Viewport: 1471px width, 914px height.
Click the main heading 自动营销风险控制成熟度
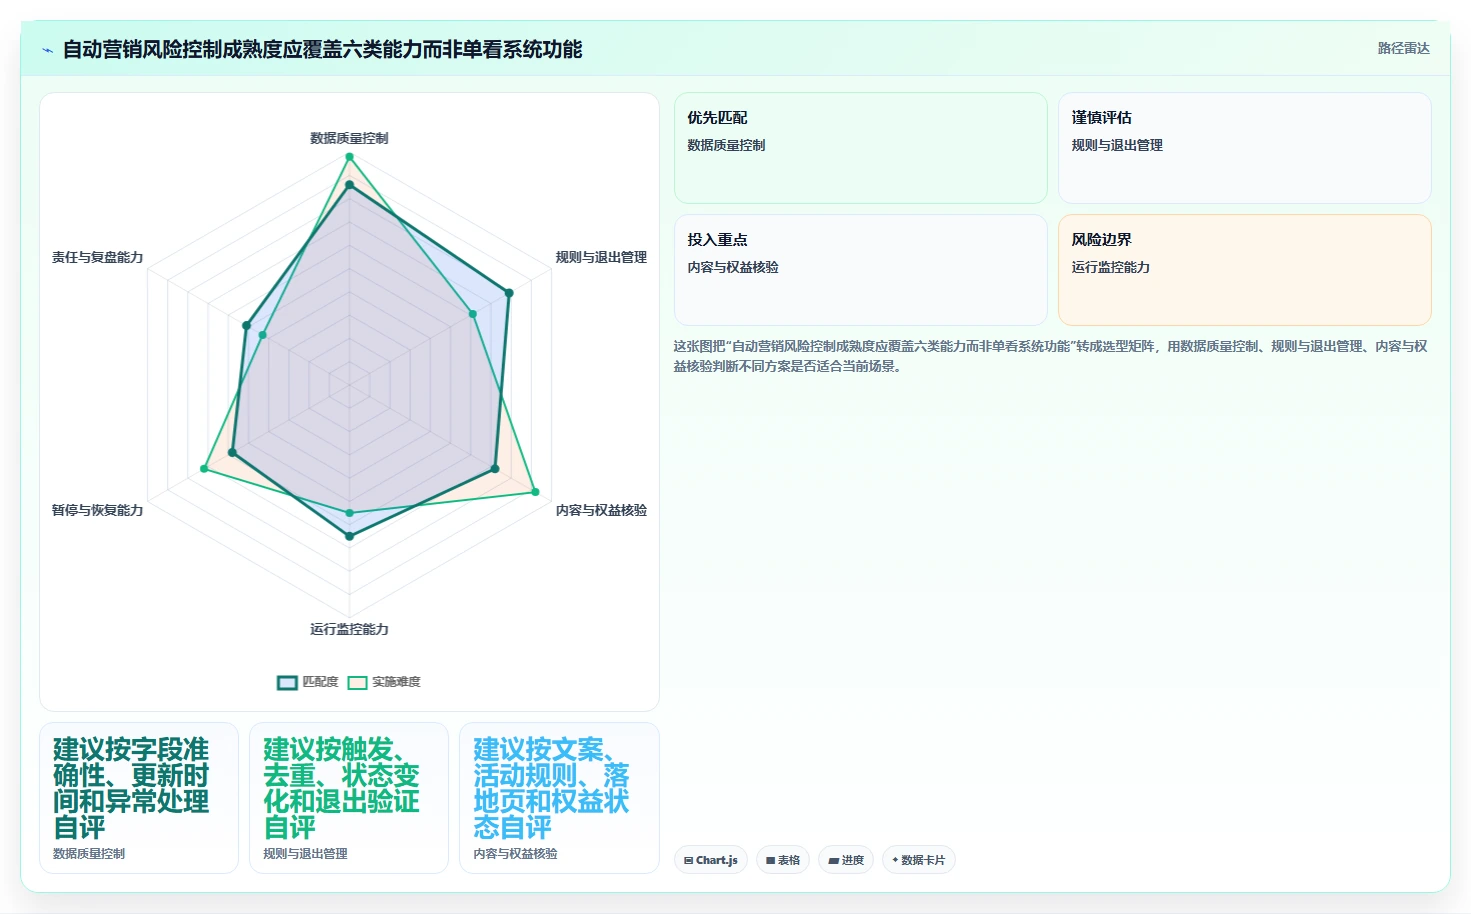pyautogui.click(x=322, y=49)
